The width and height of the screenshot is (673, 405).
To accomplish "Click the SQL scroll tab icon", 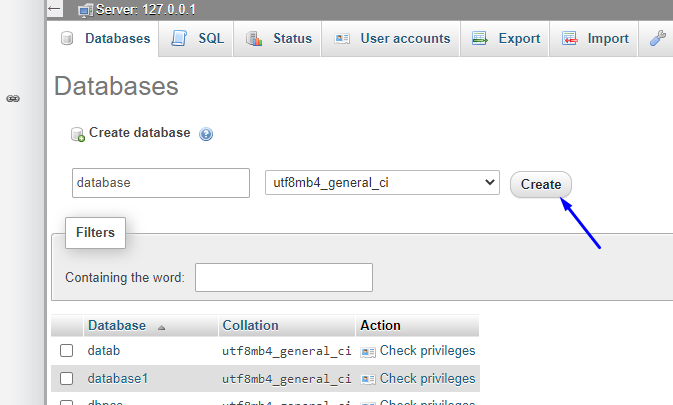I will coord(179,38).
